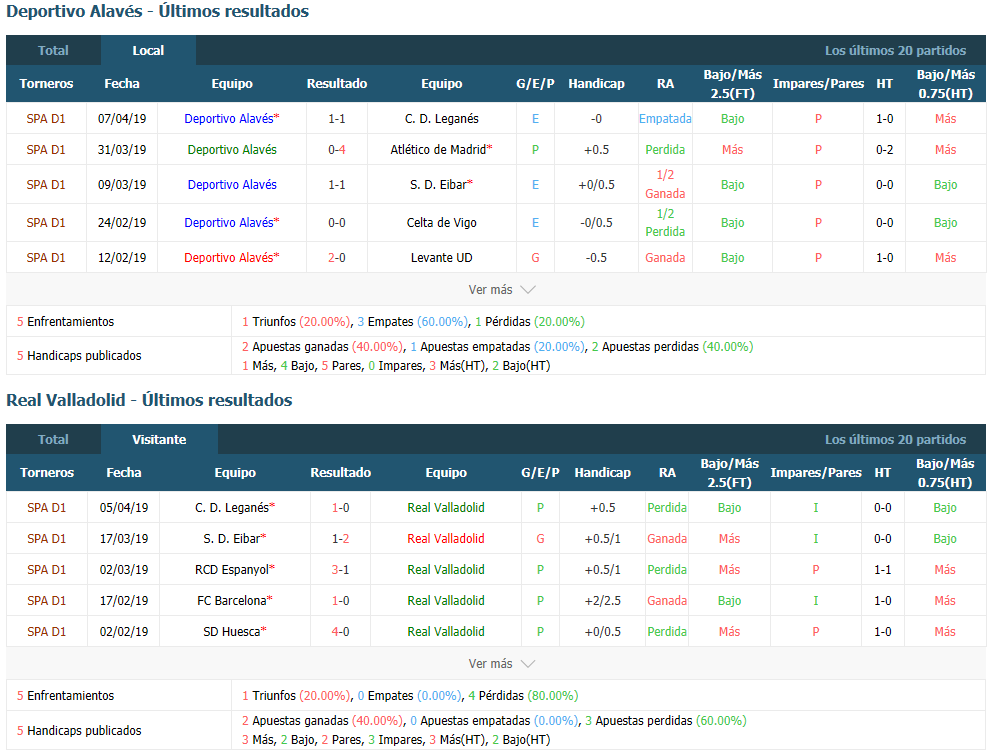Open Deportivo Alavés link in 31/03/19 row
The width and height of the screenshot is (993, 755).
232,149
